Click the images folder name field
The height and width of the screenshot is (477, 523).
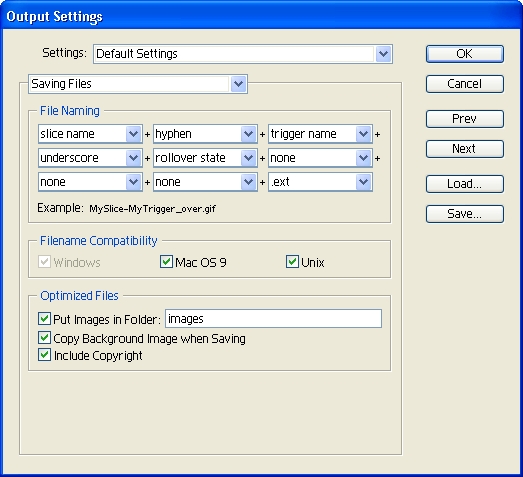click(x=274, y=319)
